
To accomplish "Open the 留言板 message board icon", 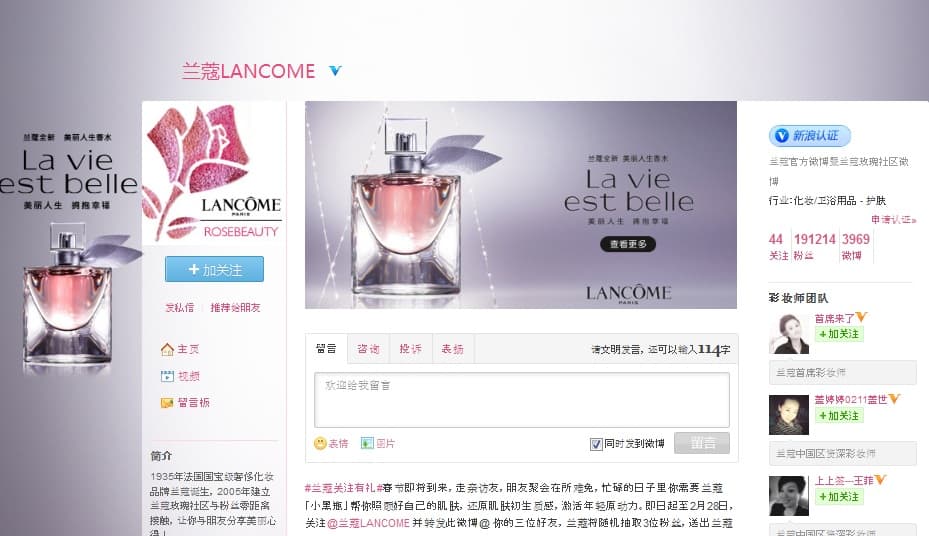I will (167, 403).
